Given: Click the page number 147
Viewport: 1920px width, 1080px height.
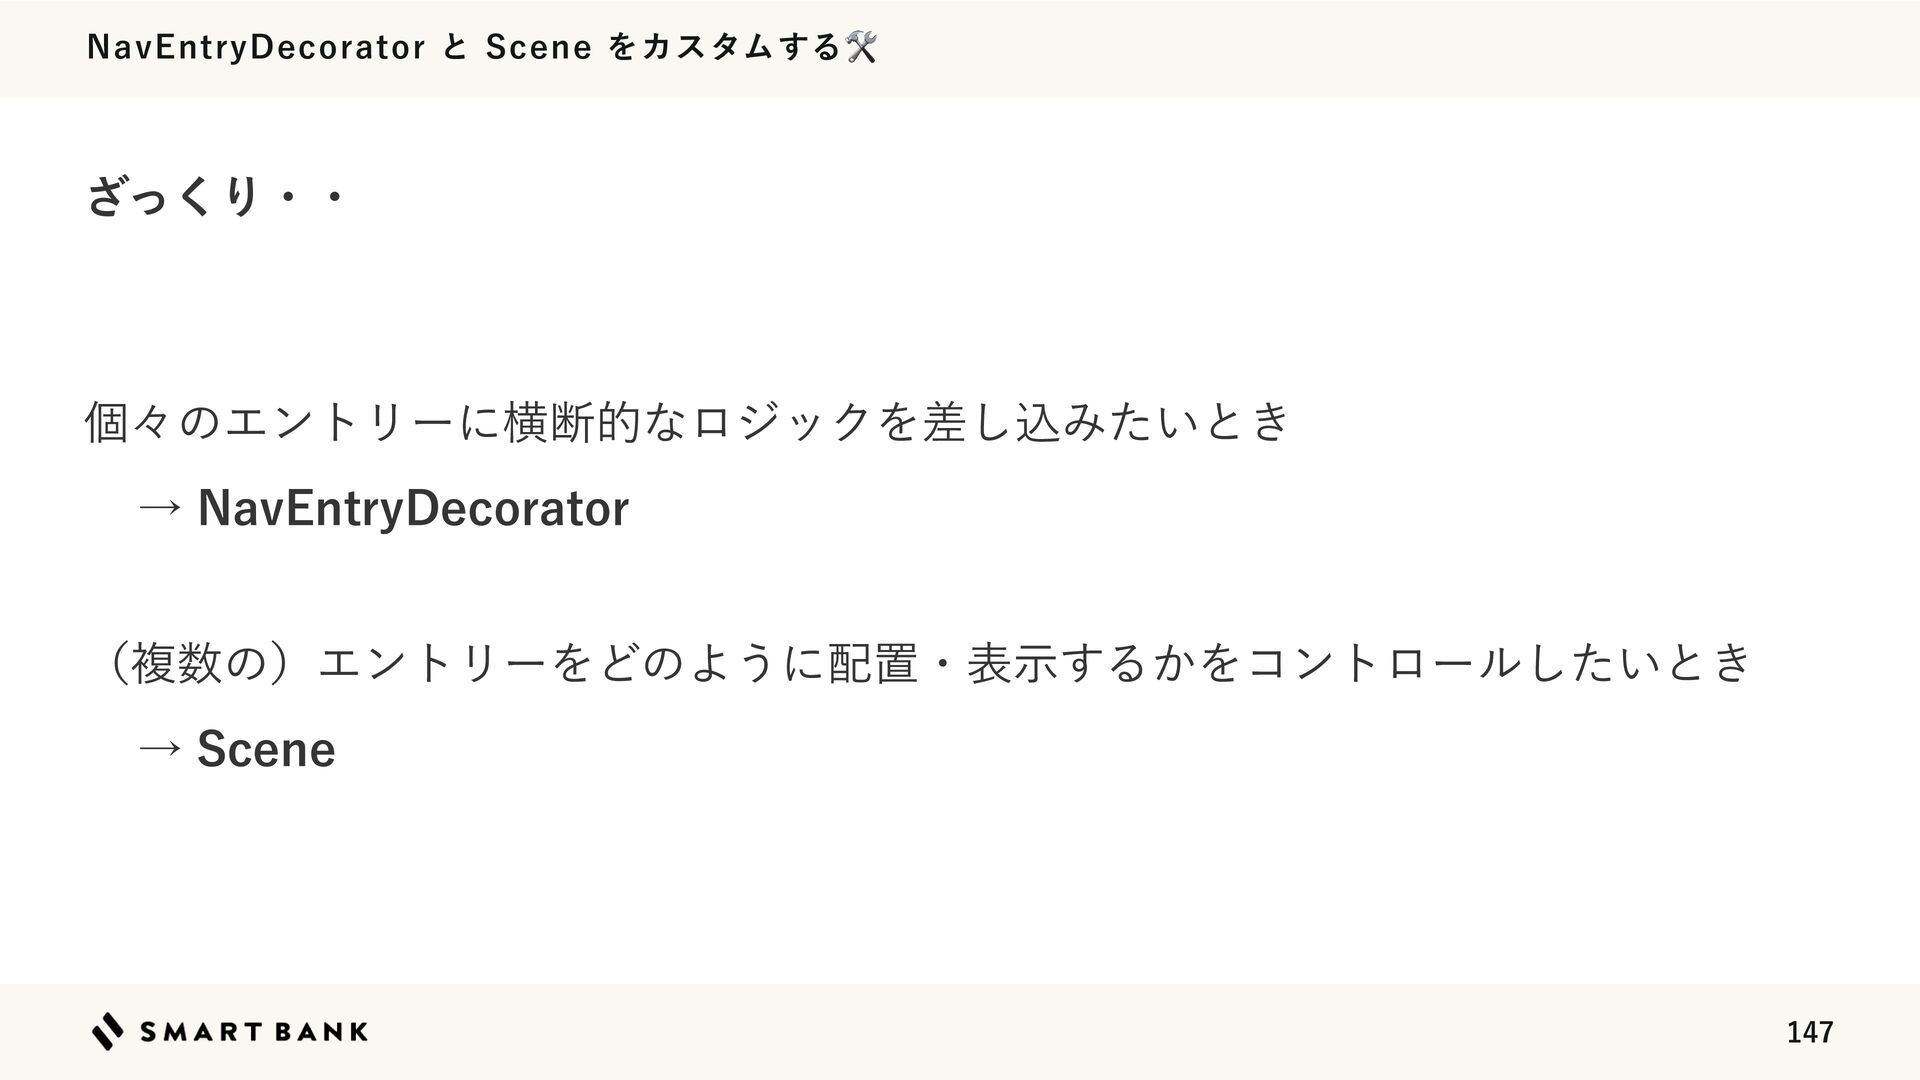Looking at the screenshot, I should [1810, 1032].
